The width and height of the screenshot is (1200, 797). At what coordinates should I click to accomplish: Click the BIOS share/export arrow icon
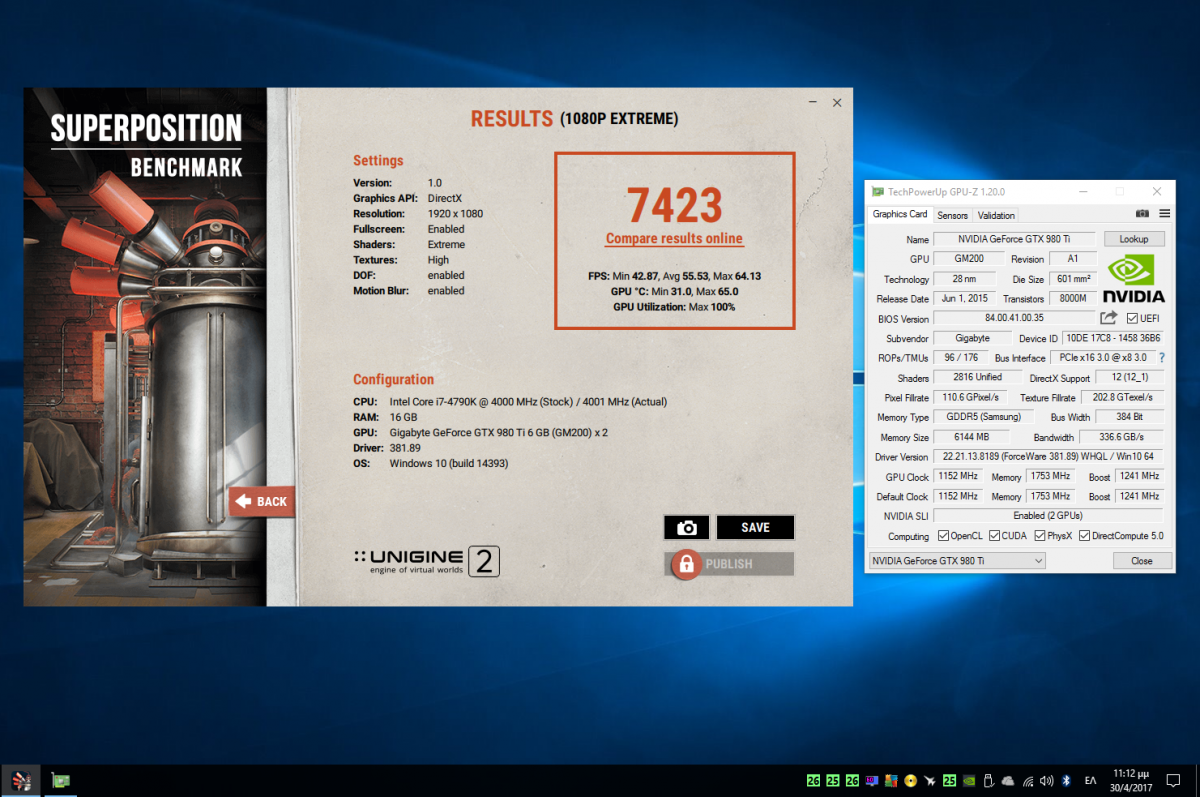point(1109,318)
